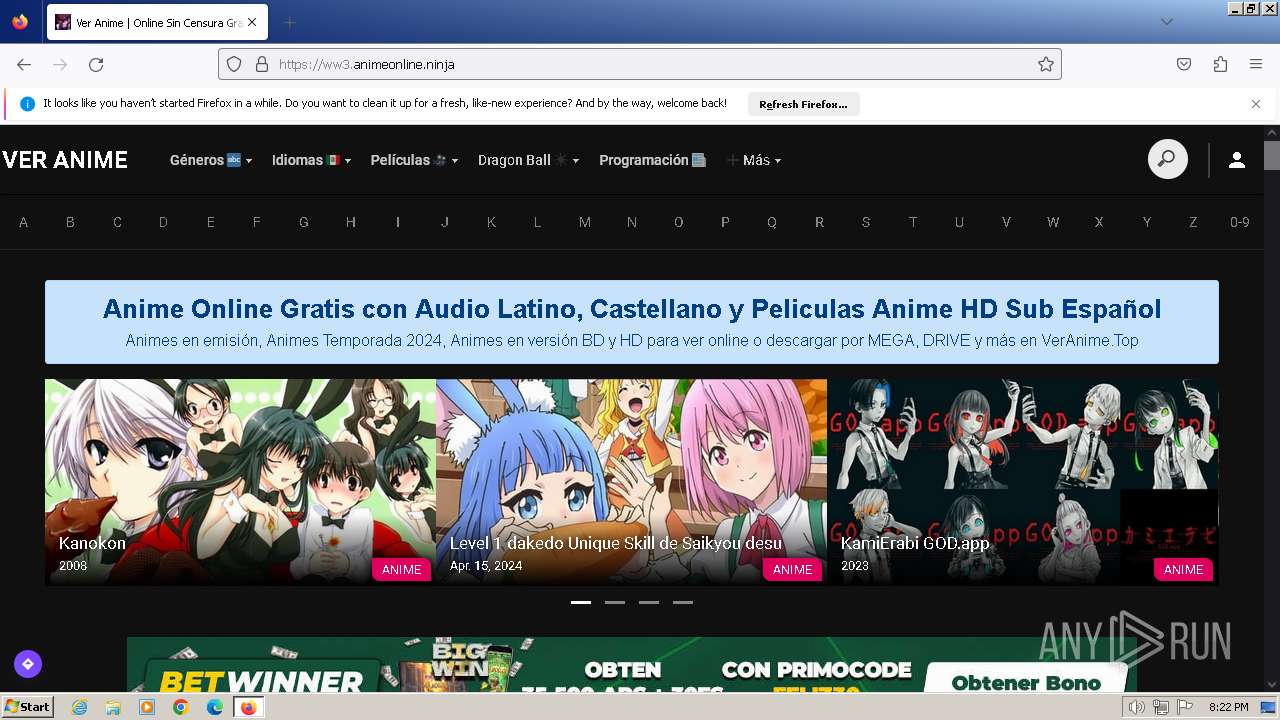The image size is (1280, 720).
Task: Launch Microsoft Edge from taskbar
Action: point(215,707)
